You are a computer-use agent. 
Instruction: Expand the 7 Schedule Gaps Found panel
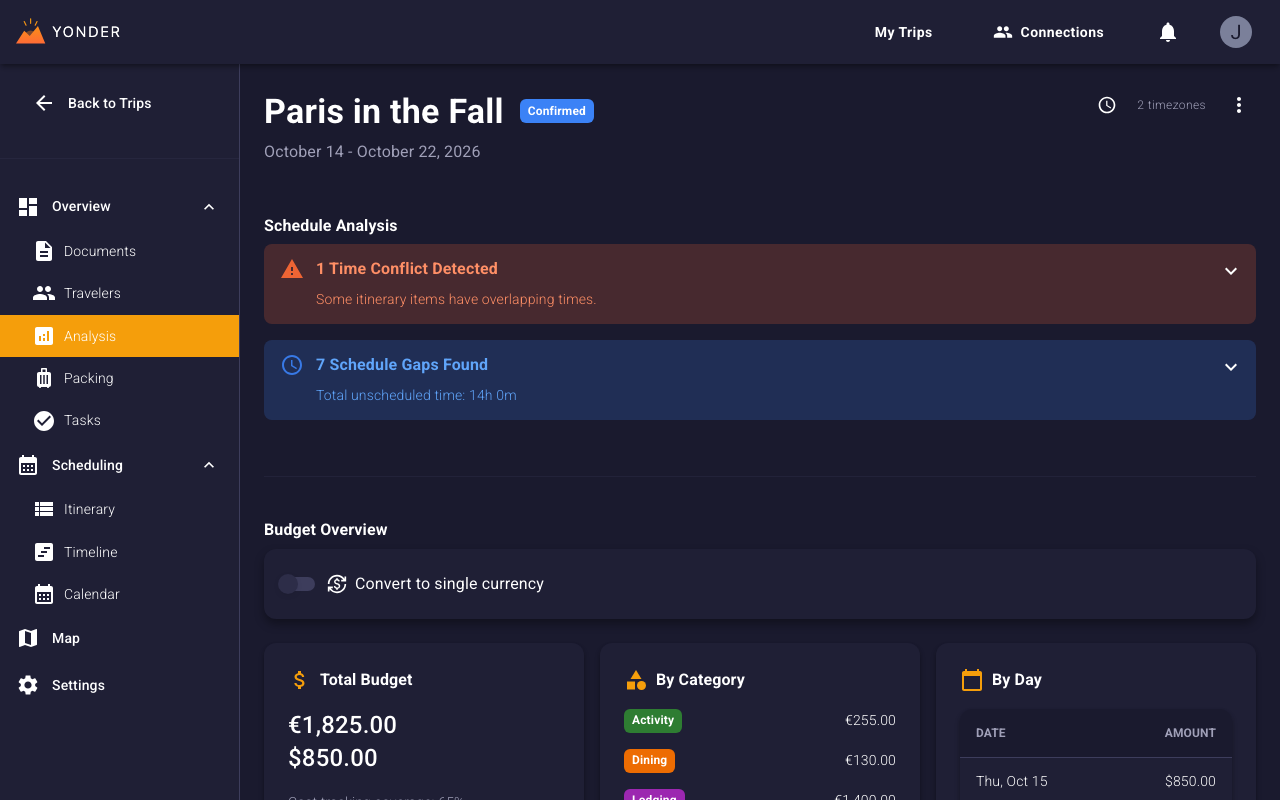1231,367
